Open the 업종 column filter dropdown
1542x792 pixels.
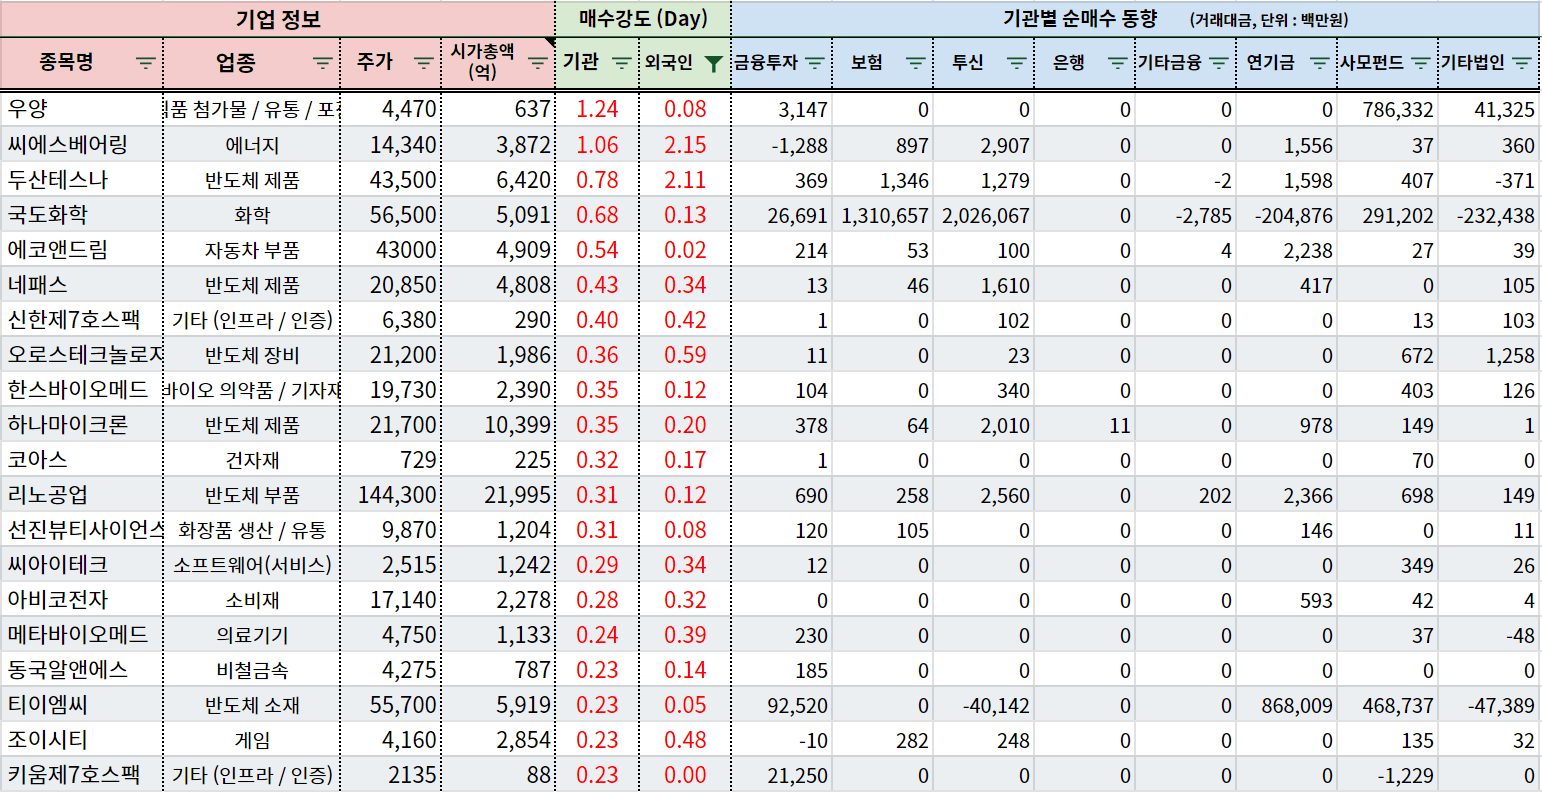tap(323, 62)
